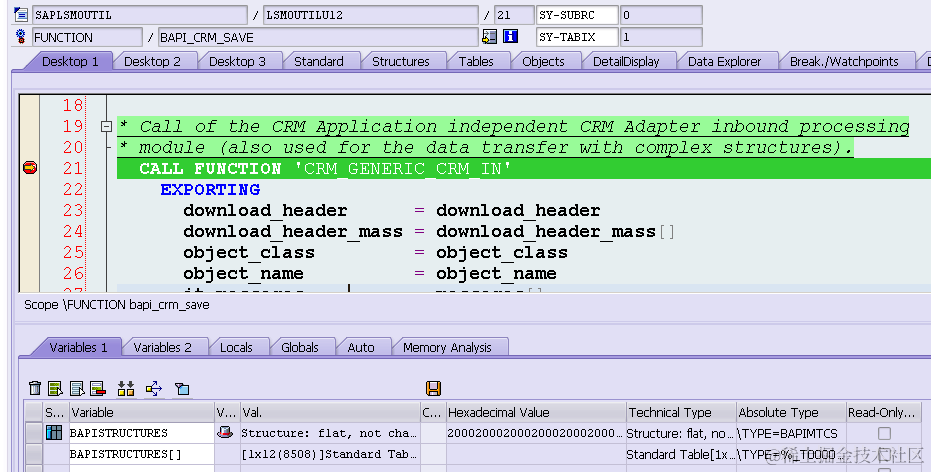Click the blue box with funnel icon
The width and height of the screenshot is (931, 472).
[x=182, y=389]
